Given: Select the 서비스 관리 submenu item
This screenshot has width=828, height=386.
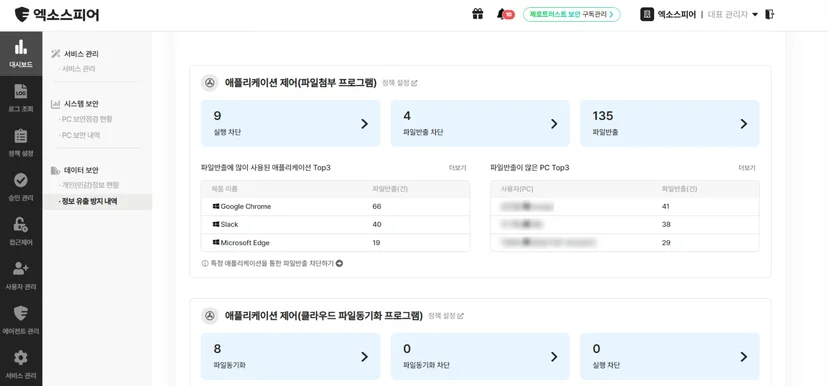Looking at the screenshot, I should [x=78, y=69].
